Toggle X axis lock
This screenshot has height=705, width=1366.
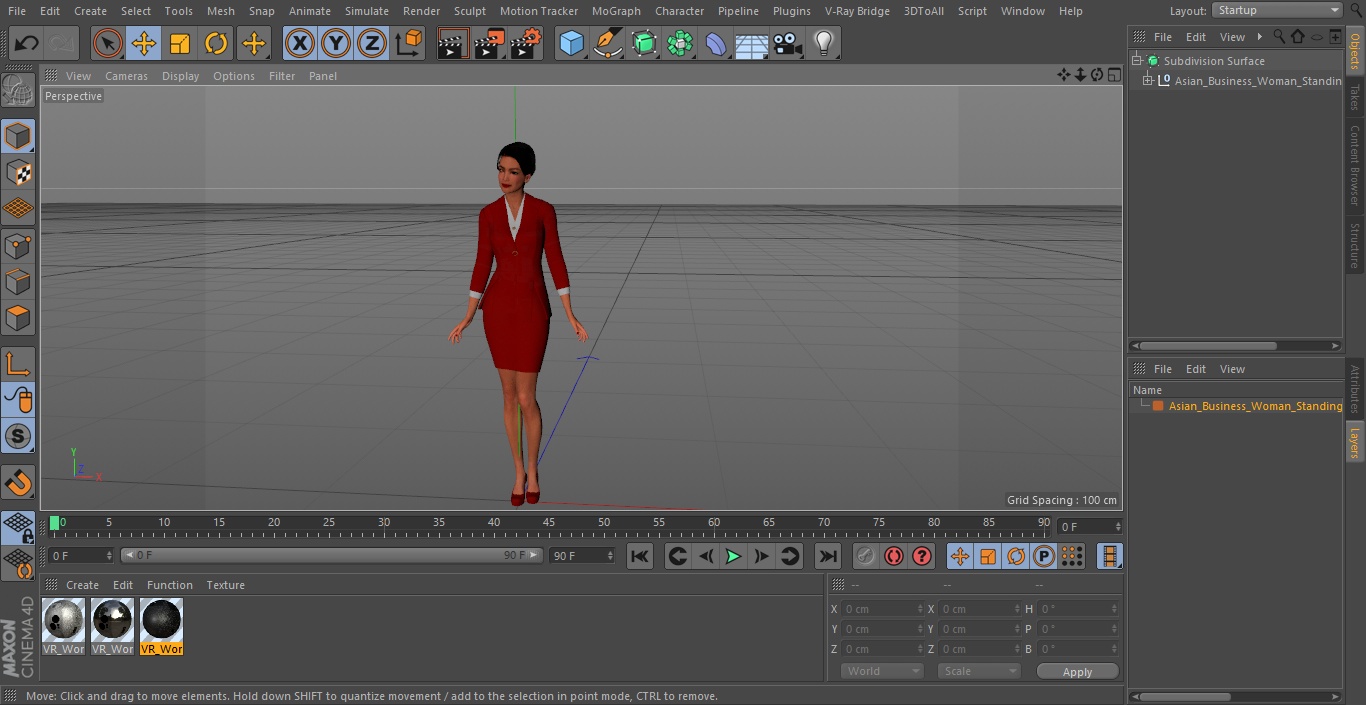point(300,44)
